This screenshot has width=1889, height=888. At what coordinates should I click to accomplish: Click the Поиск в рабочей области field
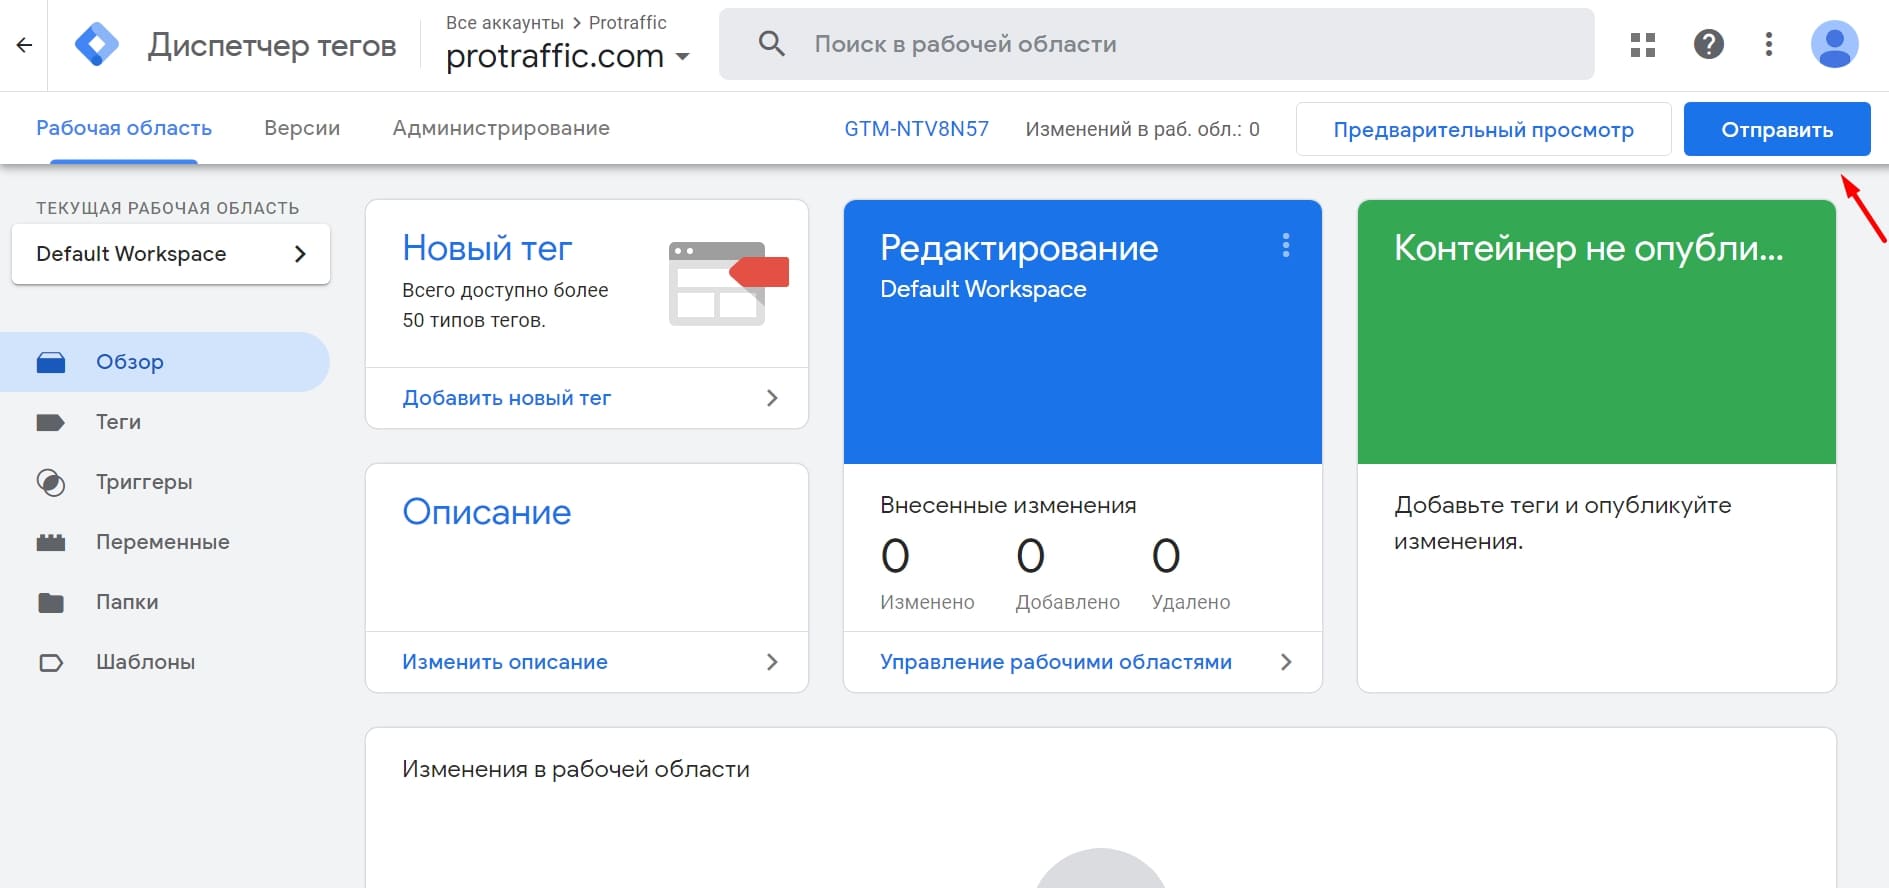pos(1156,44)
